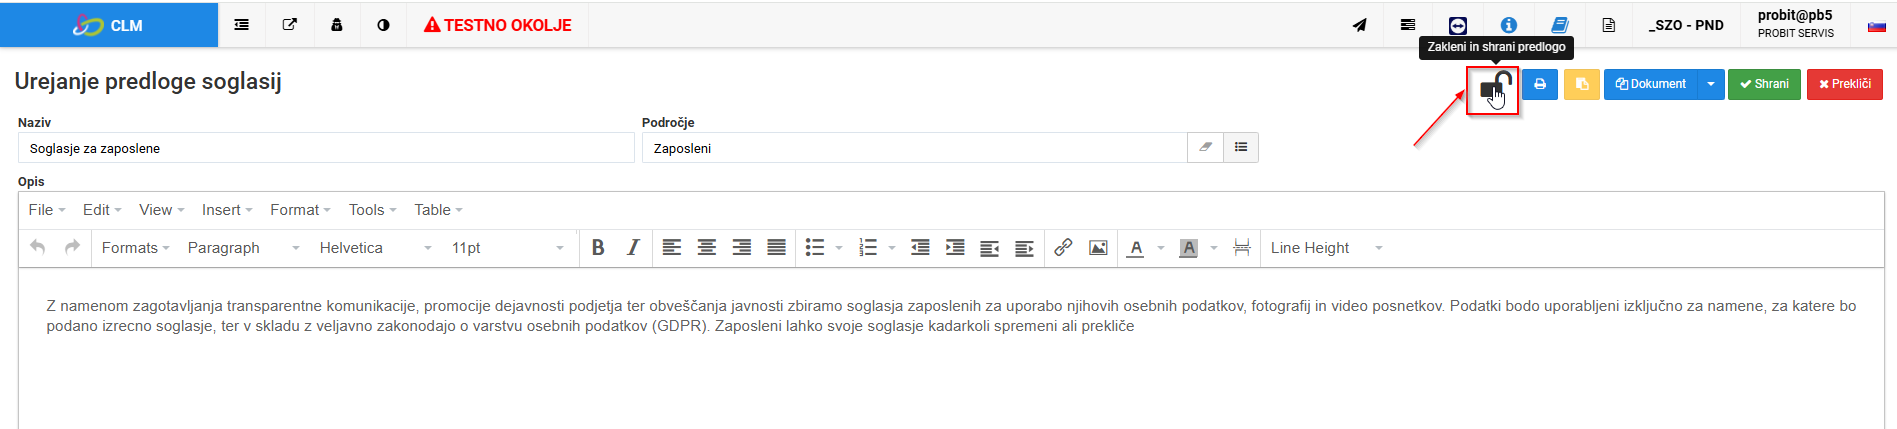
Task: Click the Naziv input field
Action: pyautogui.click(x=326, y=148)
